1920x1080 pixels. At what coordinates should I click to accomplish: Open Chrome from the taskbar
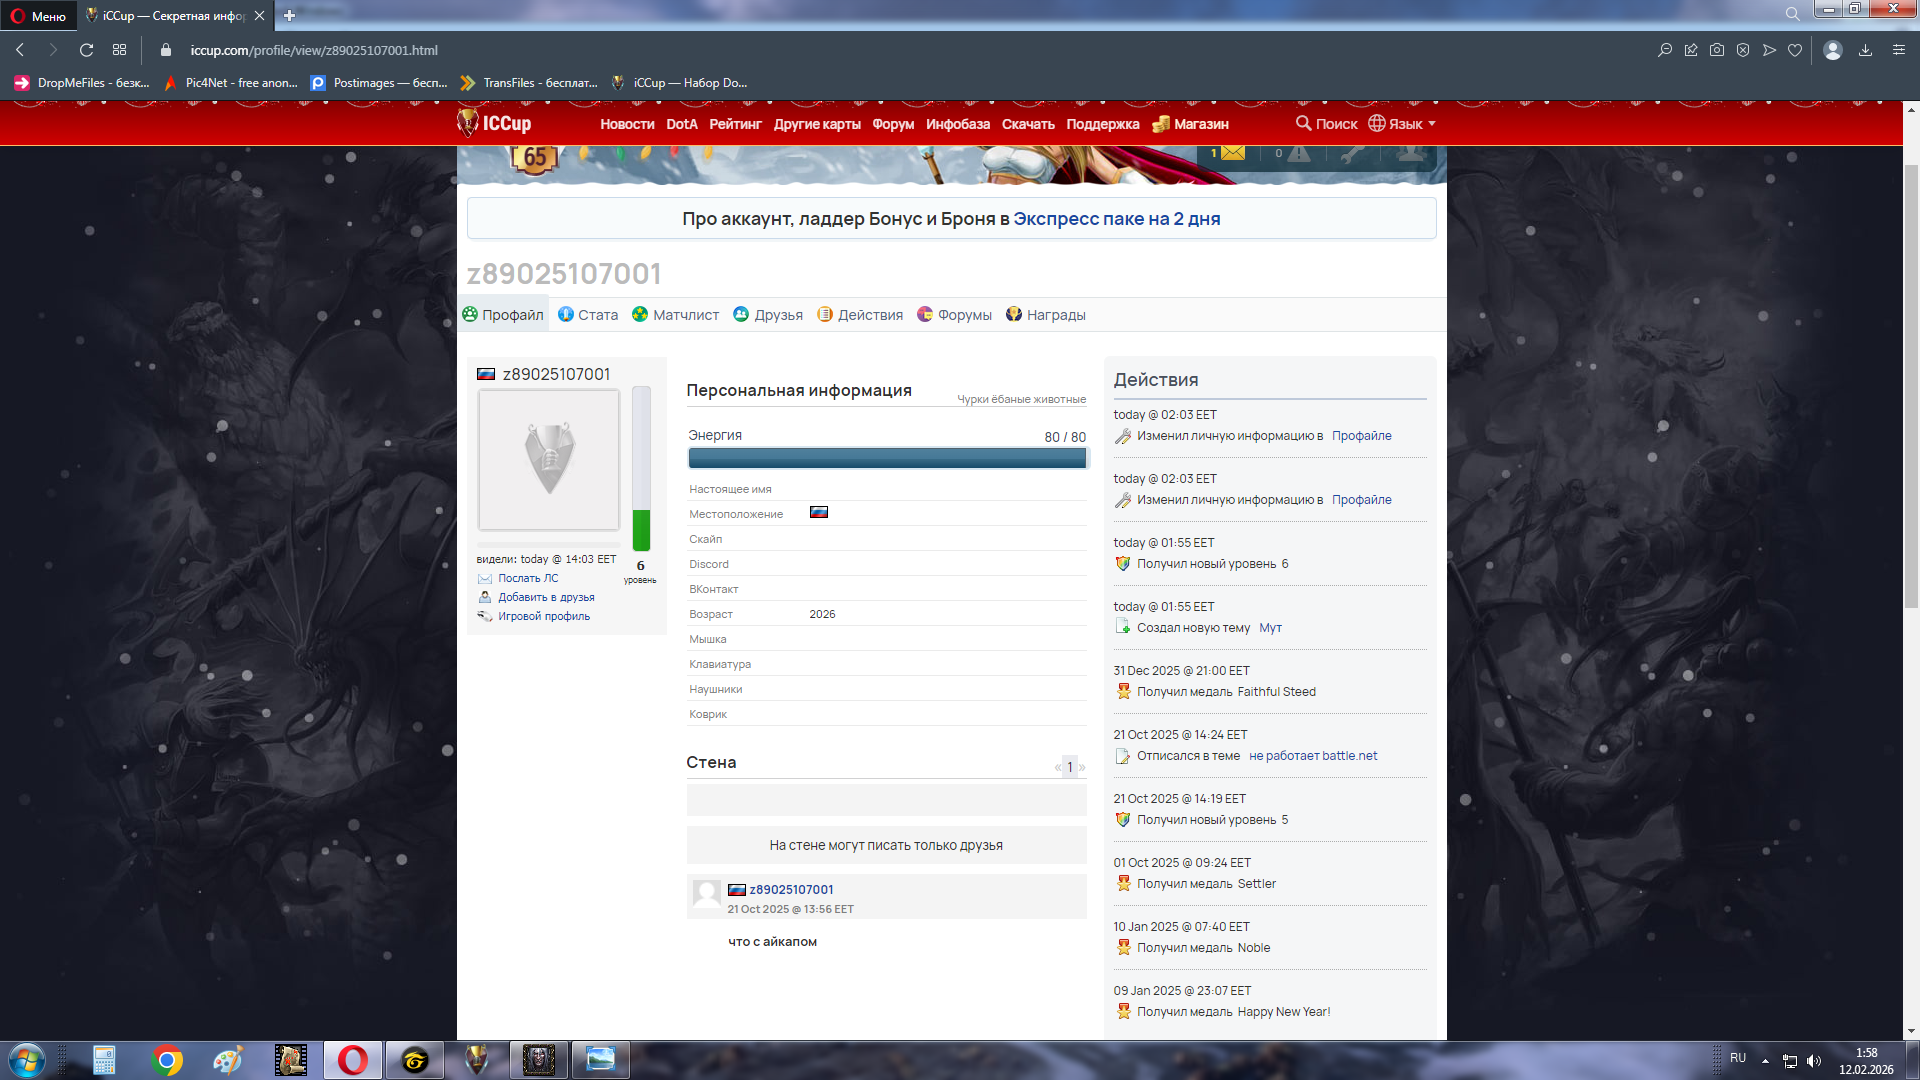click(167, 1060)
